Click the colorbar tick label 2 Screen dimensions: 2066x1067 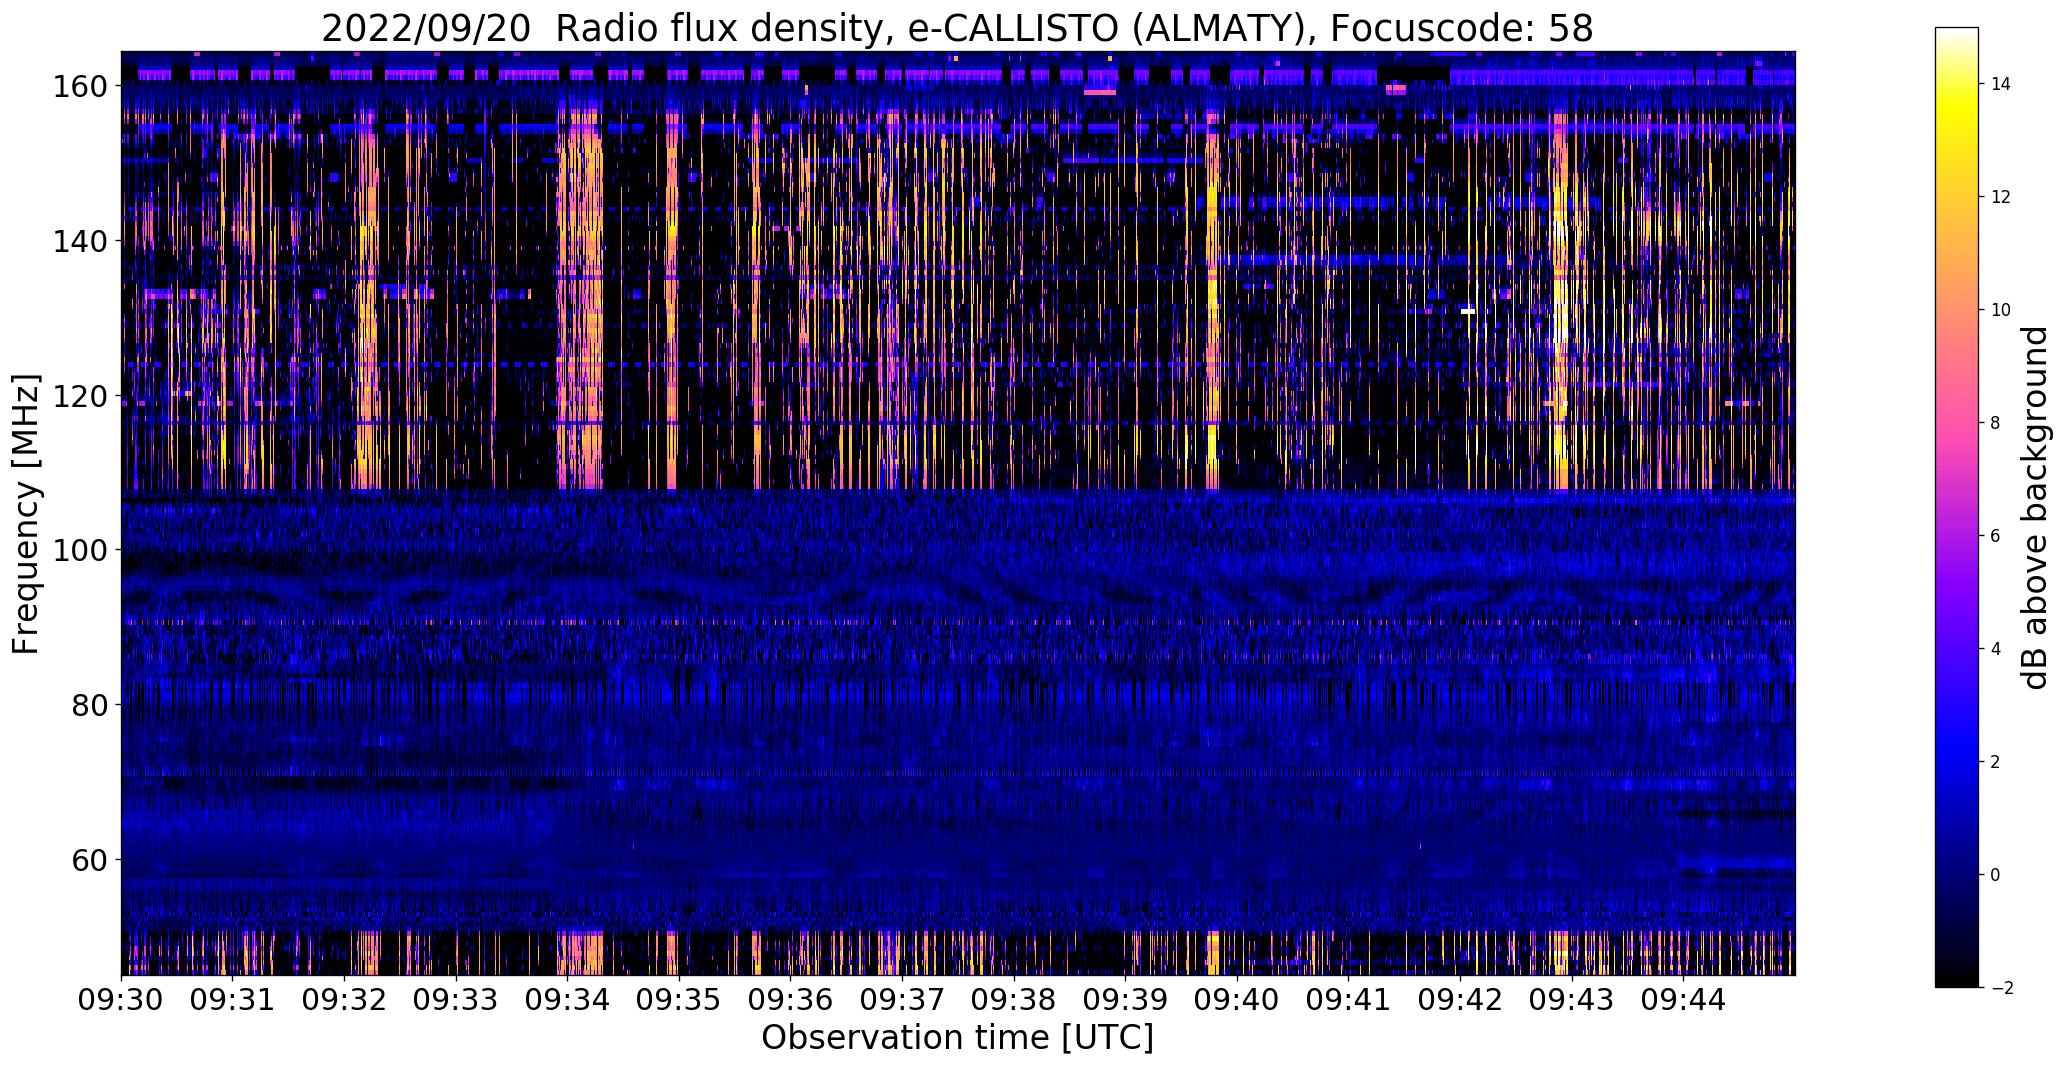pyautogui.click(x=1995, y=762)
